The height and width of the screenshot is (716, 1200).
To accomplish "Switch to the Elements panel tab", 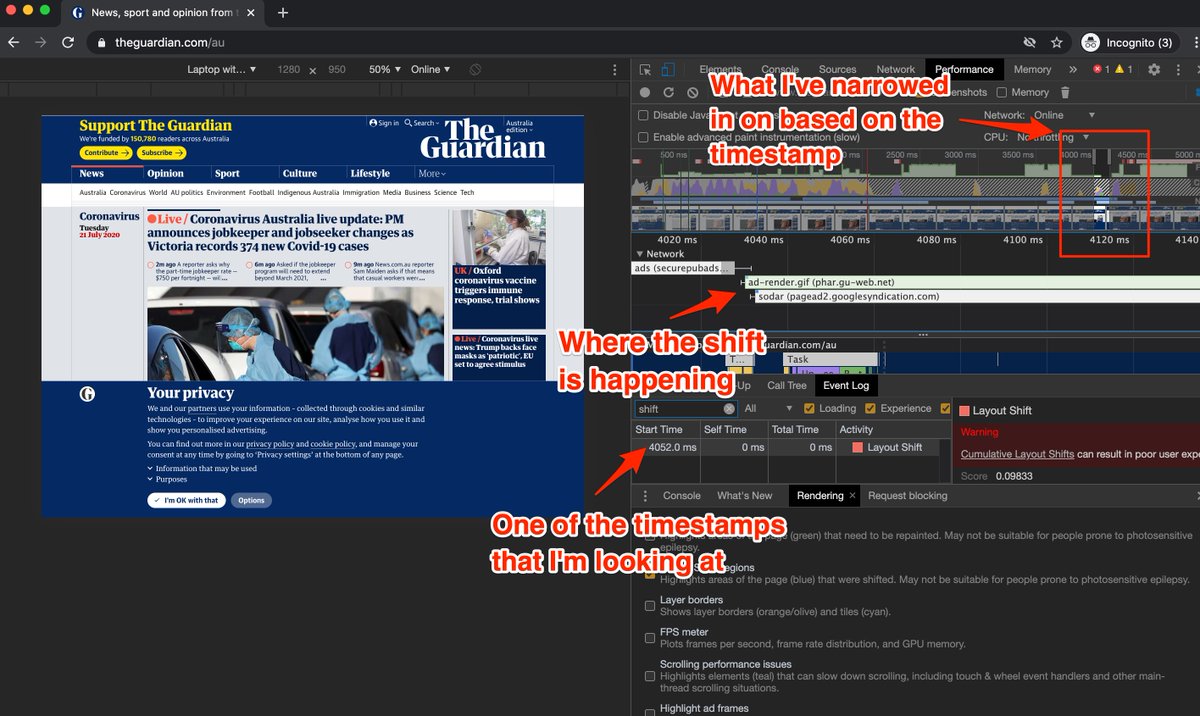I will click(720, 70).
